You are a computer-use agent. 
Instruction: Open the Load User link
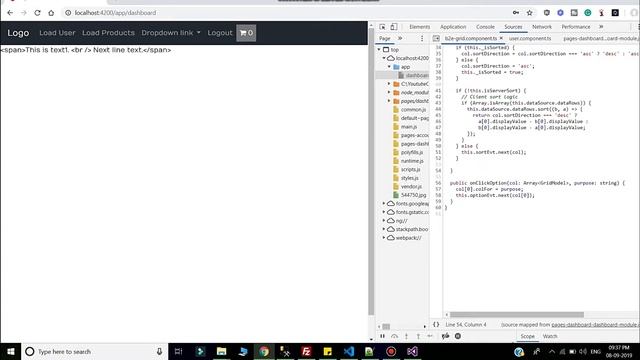pyautogui.click(x=57, y=33)
